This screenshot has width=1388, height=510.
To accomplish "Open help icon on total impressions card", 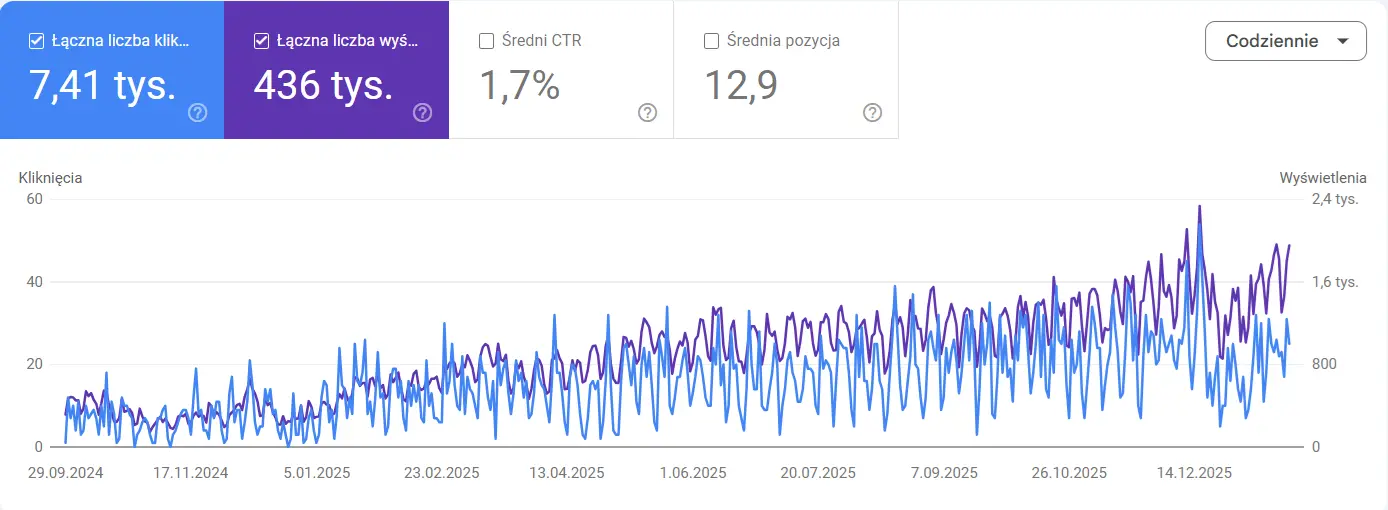I will pos(423,112).
